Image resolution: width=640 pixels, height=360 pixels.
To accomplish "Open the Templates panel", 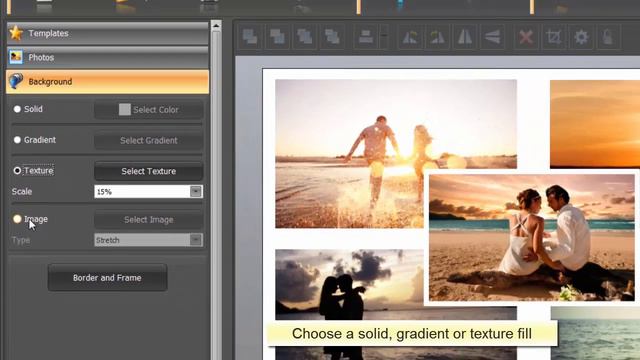I will point(107,33).
